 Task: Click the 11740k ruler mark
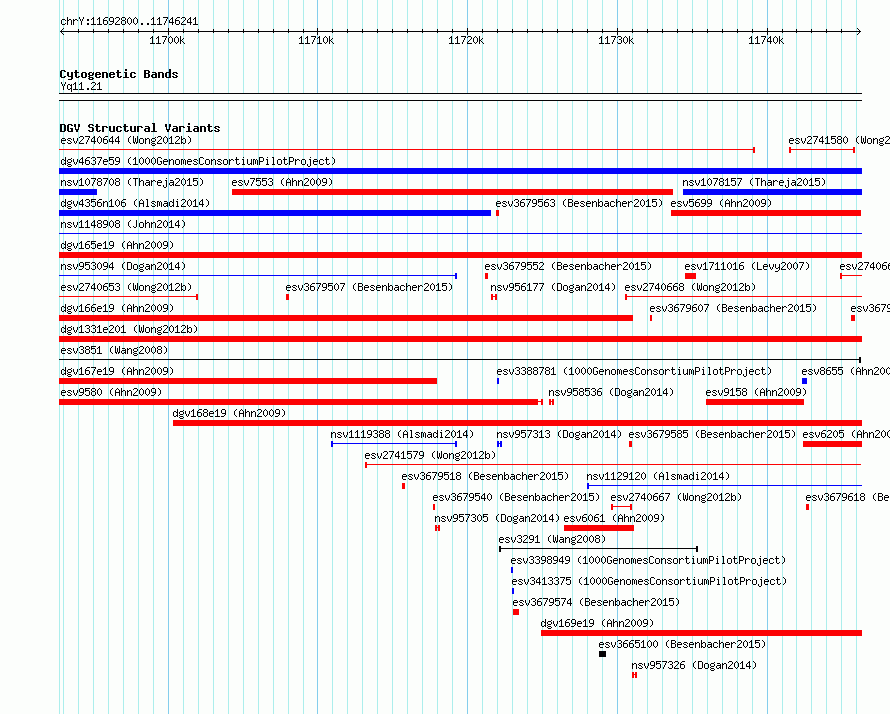766,40
